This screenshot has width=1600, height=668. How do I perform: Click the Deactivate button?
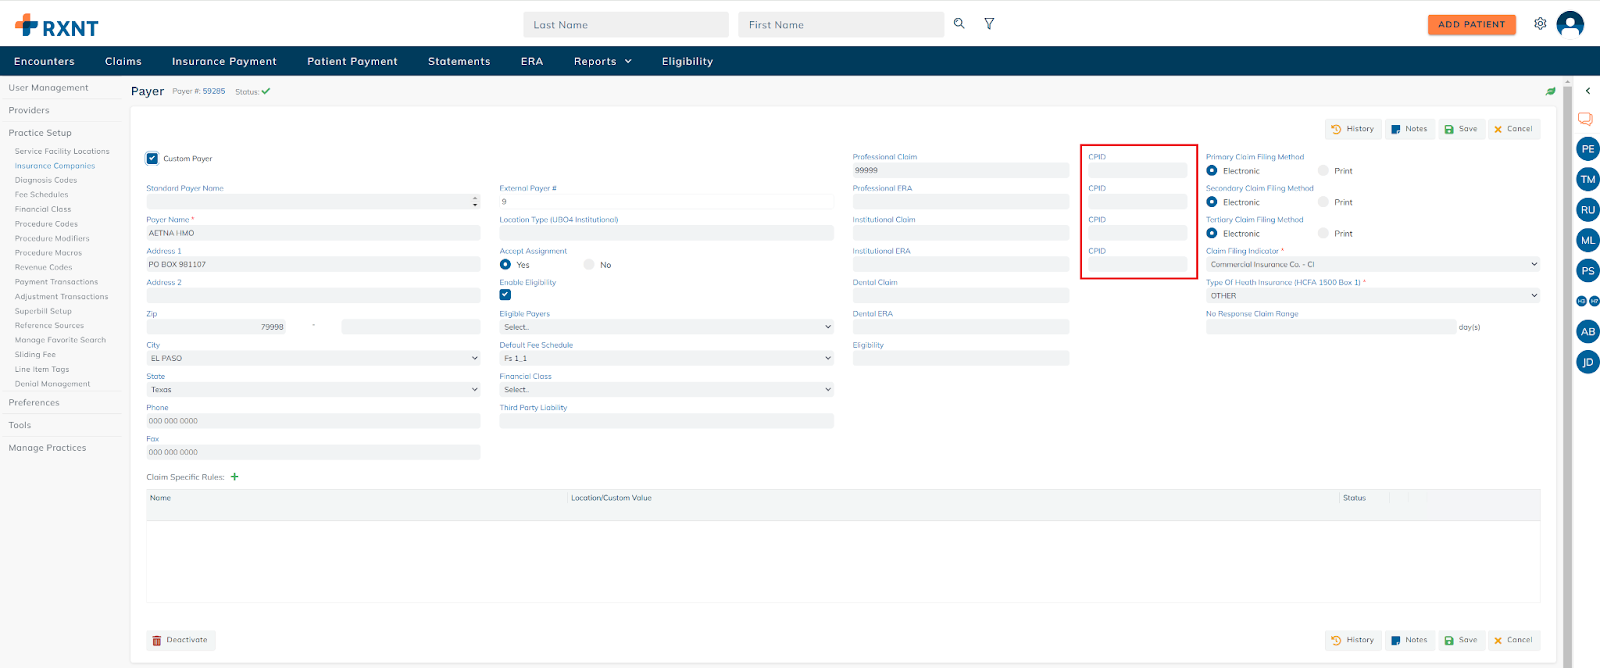(x=180, y=640)
